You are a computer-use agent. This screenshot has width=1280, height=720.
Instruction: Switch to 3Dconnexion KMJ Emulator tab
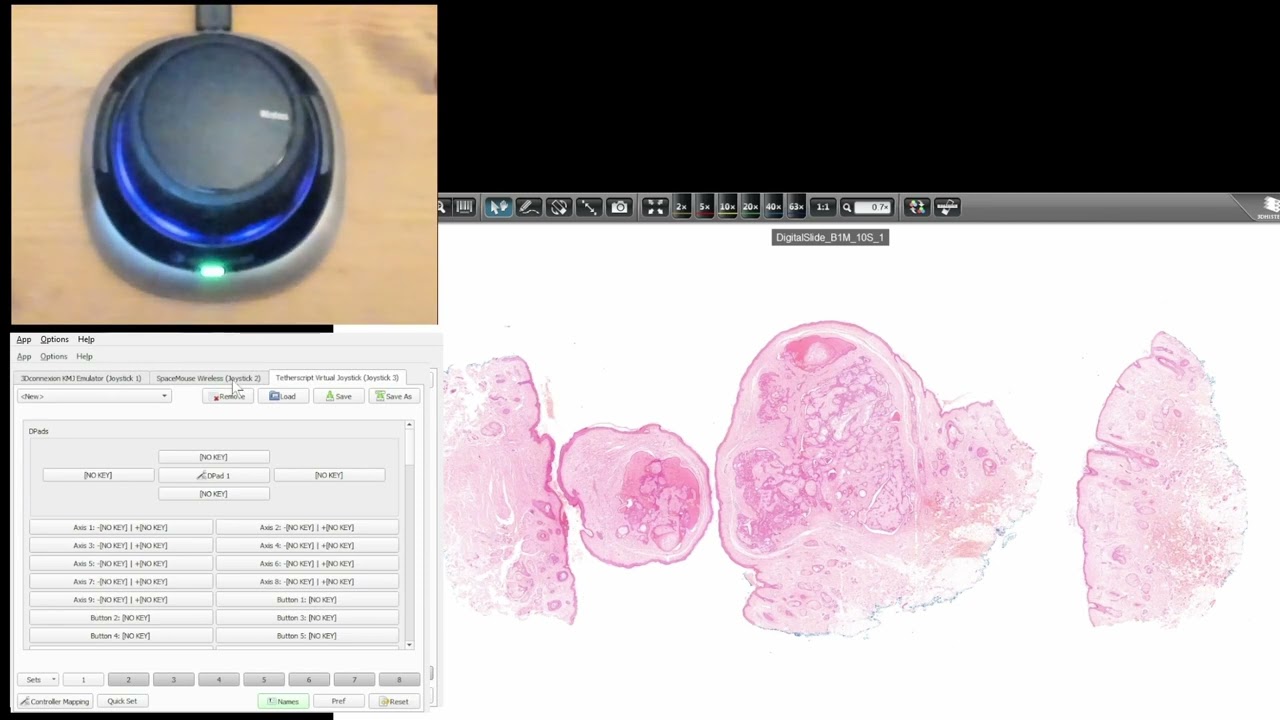[x=81, y=378]
